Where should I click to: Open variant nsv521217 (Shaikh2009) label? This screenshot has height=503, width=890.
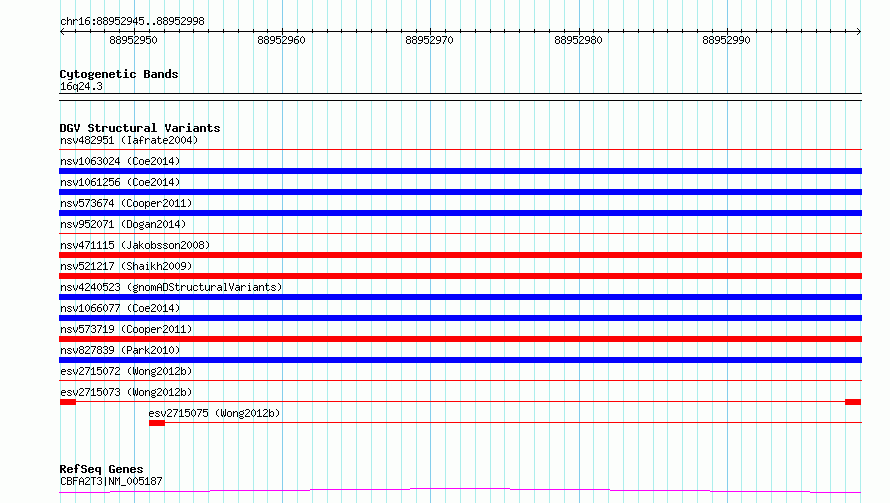click(x=126, y=266)
